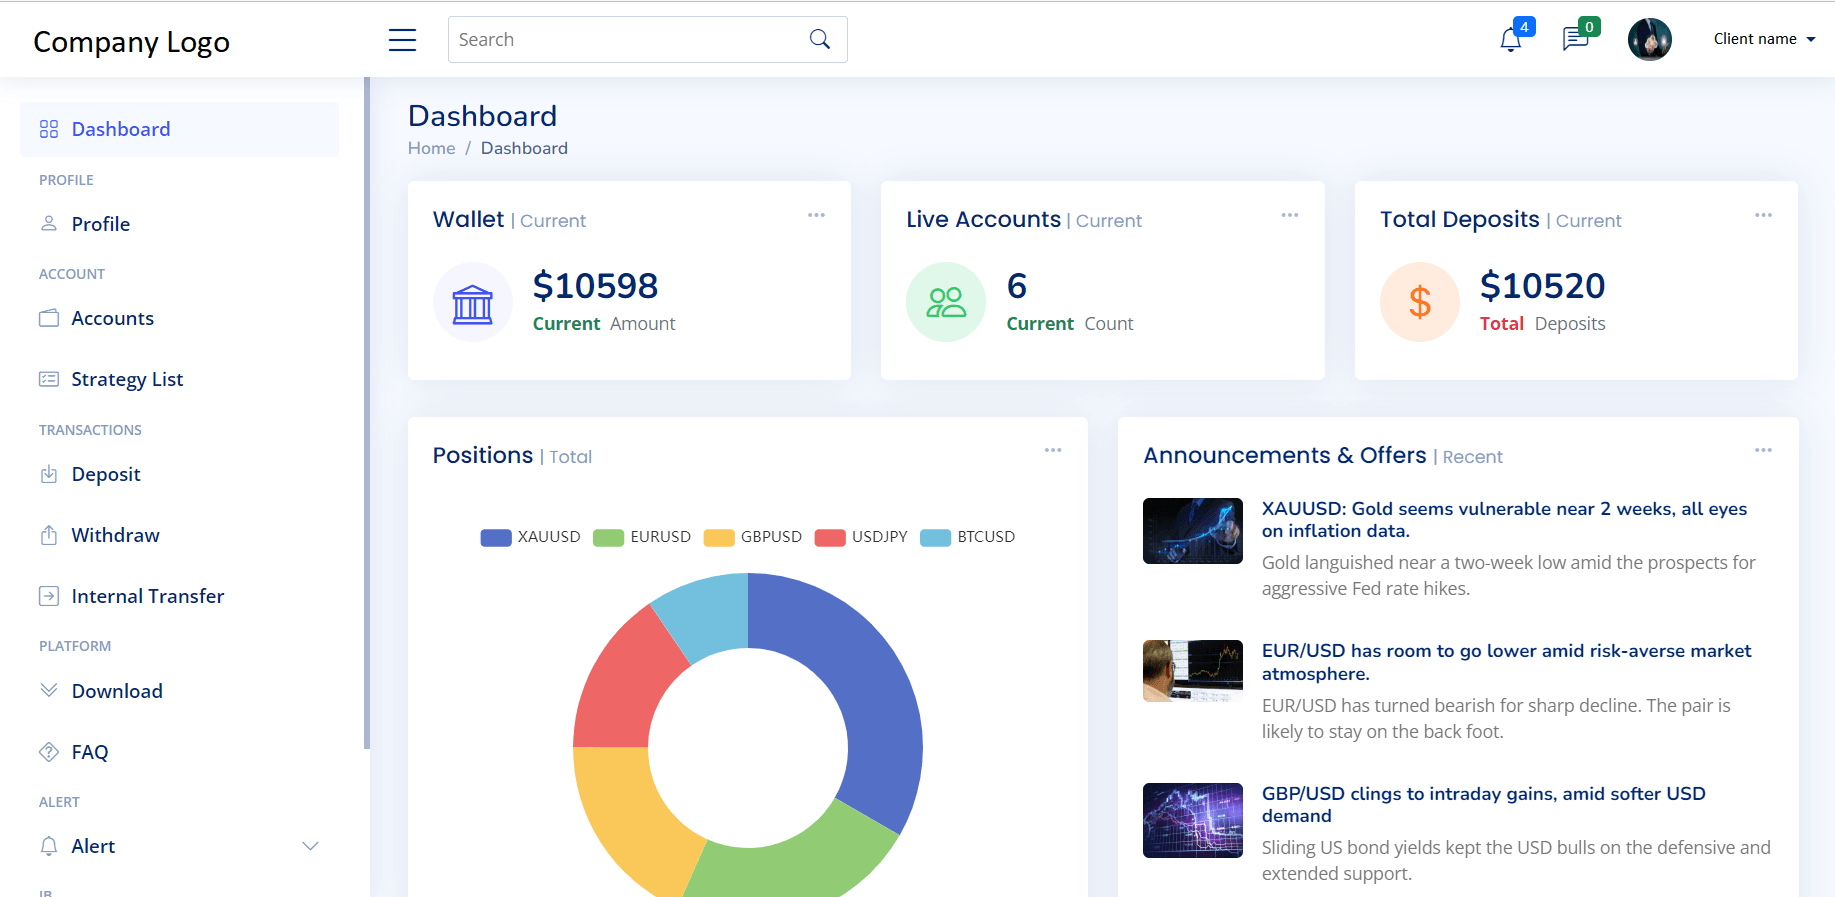Open the Client name dropdown
This screenshot has height=897, width=1835.
[x=1764, y=39]
